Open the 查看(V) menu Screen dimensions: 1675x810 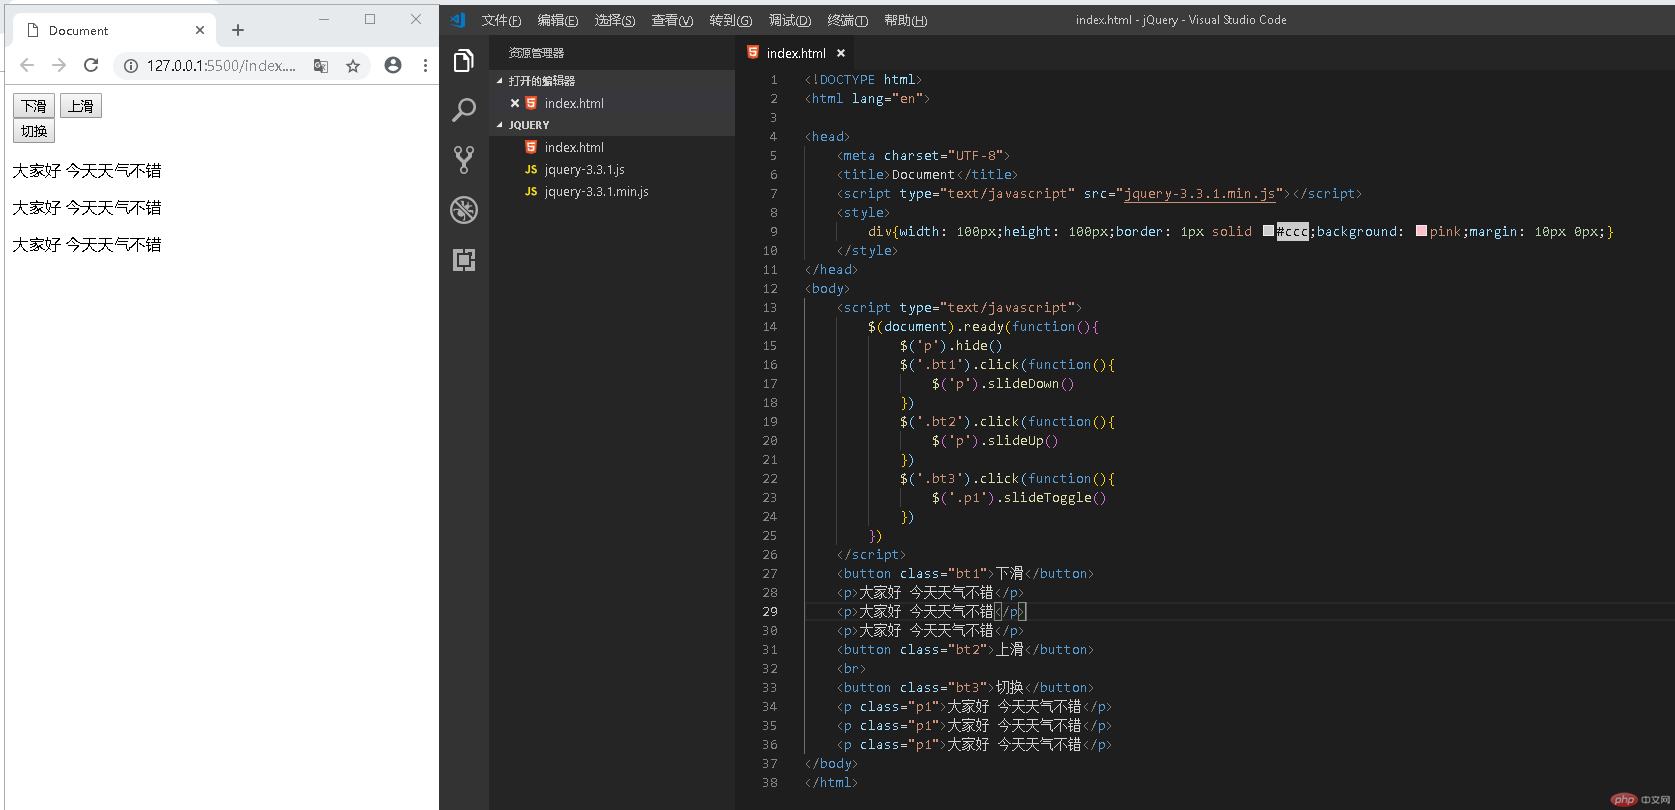(x=672, y=20)
